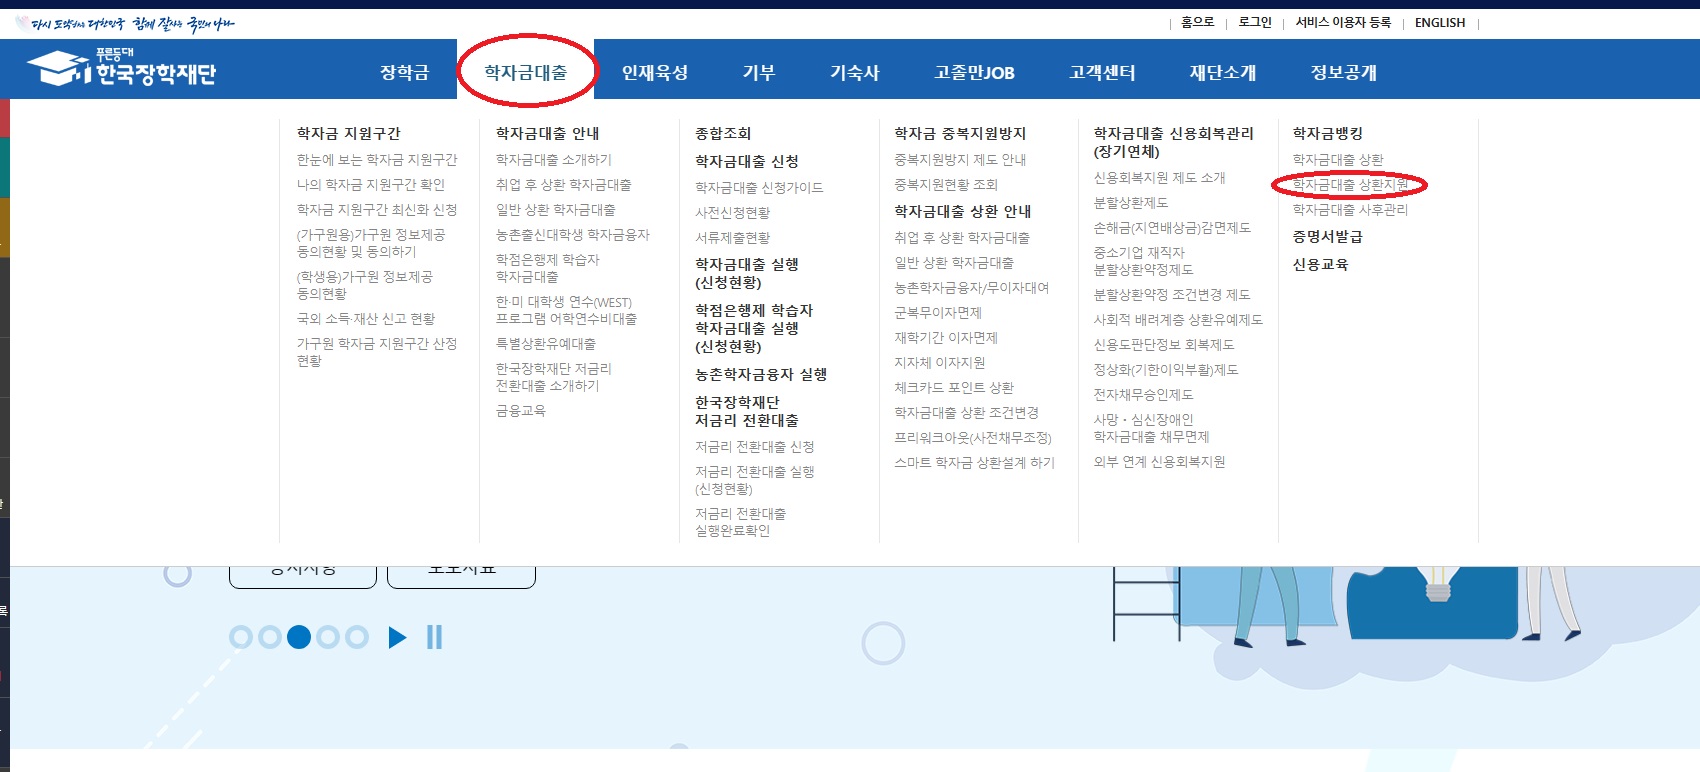The height and width of the screenshot is (772, 1700).
Task: Open 신용교육 link
Action: point(1320,264)
